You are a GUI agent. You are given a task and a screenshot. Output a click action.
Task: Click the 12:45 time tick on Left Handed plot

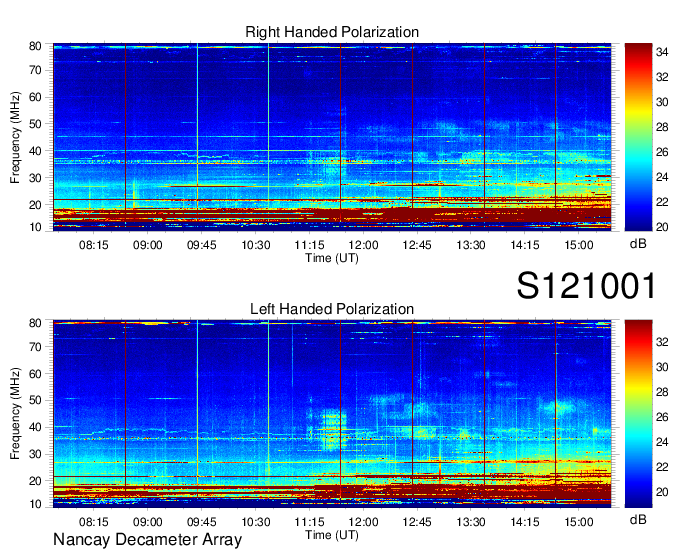pos(417,522)
